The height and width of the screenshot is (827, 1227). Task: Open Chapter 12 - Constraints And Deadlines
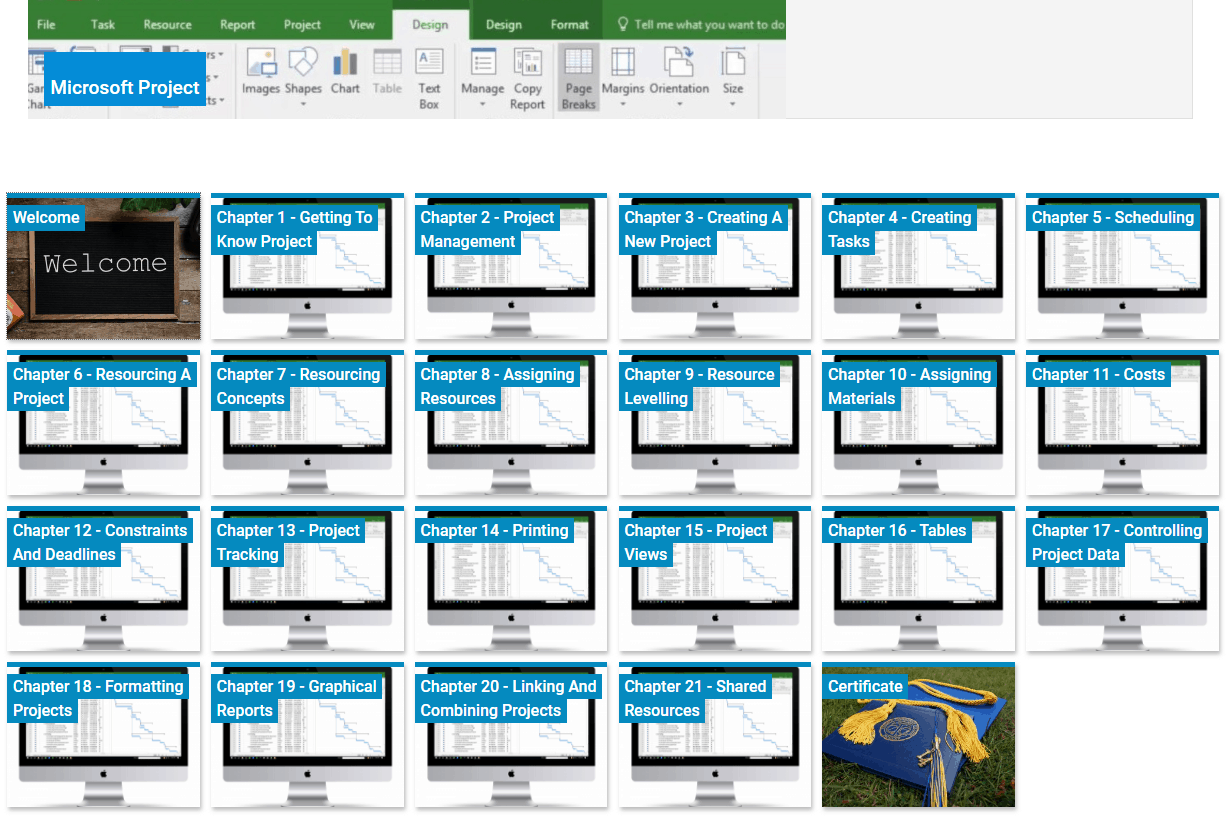(x=104, y=580)
